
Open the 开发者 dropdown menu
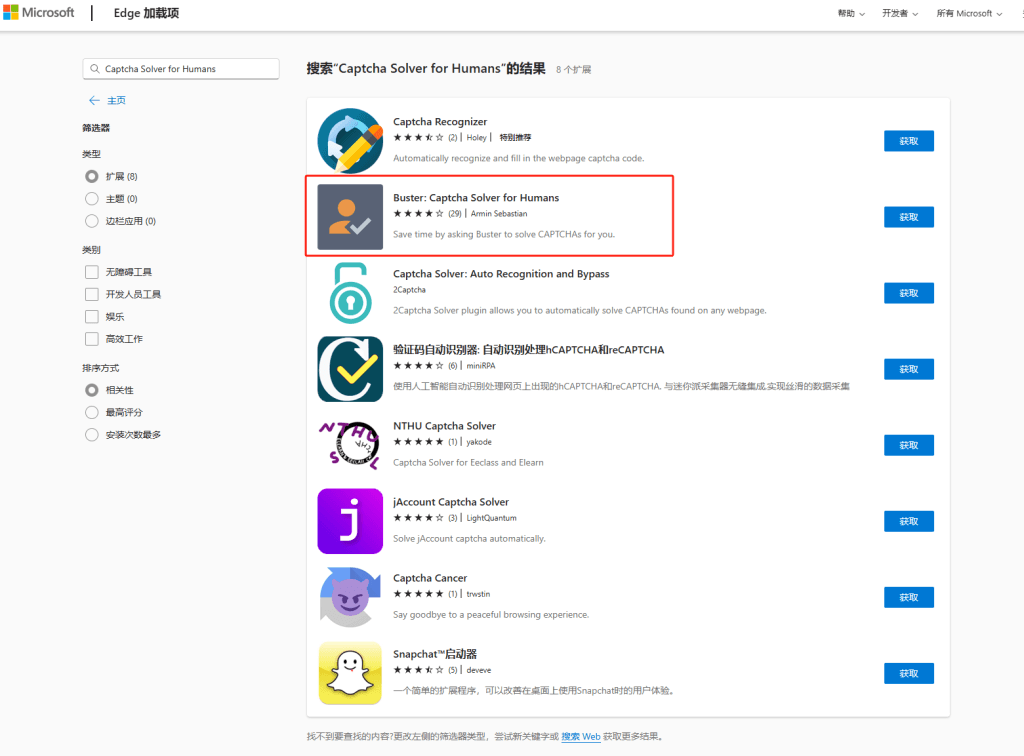[899, 14]
